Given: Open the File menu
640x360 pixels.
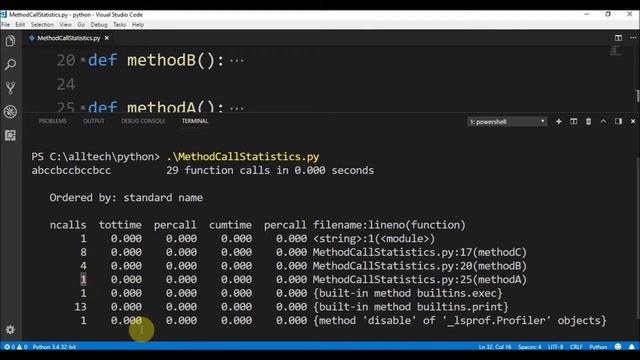Looking at the screenshot, I should pyautogui.click(x=6, y=24).
